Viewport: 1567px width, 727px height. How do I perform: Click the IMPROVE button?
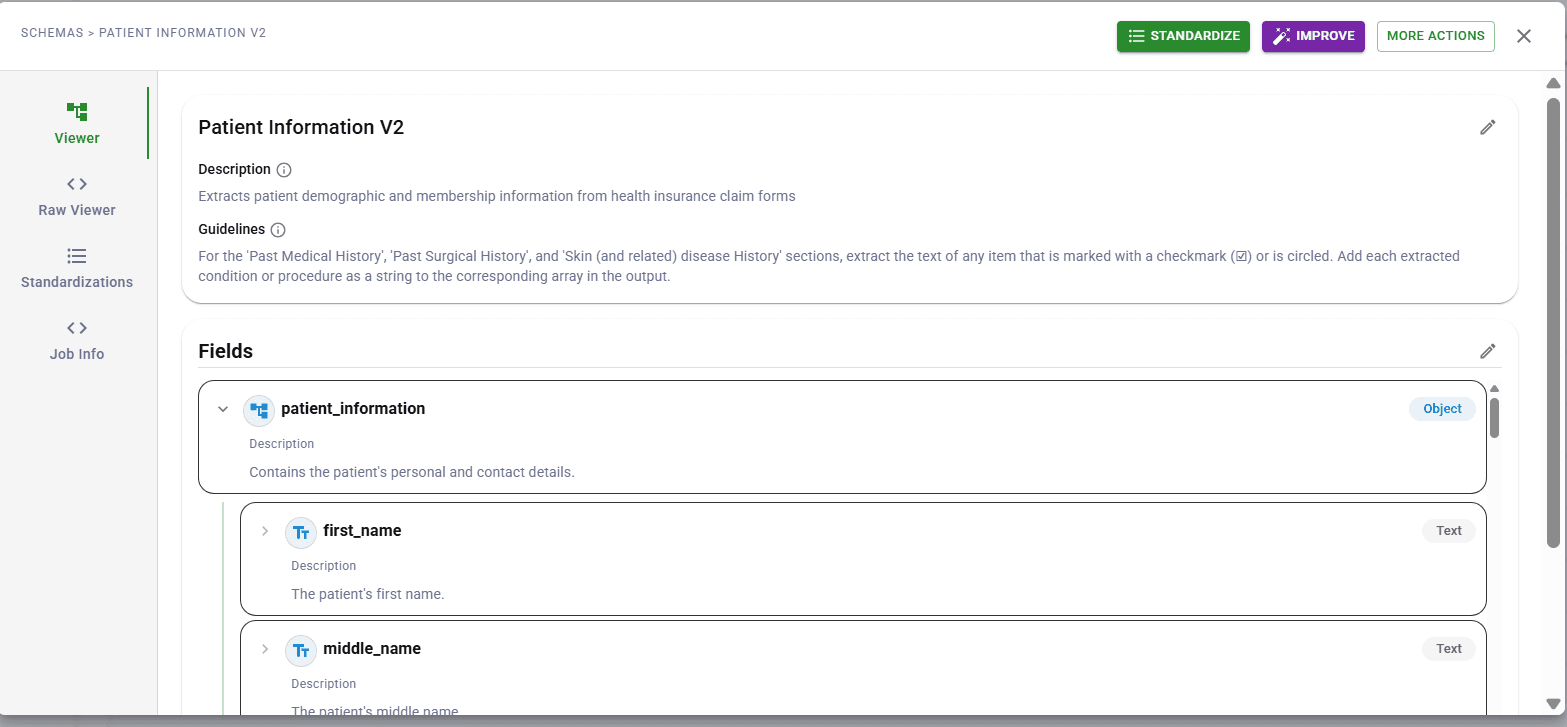[1313, 35]
